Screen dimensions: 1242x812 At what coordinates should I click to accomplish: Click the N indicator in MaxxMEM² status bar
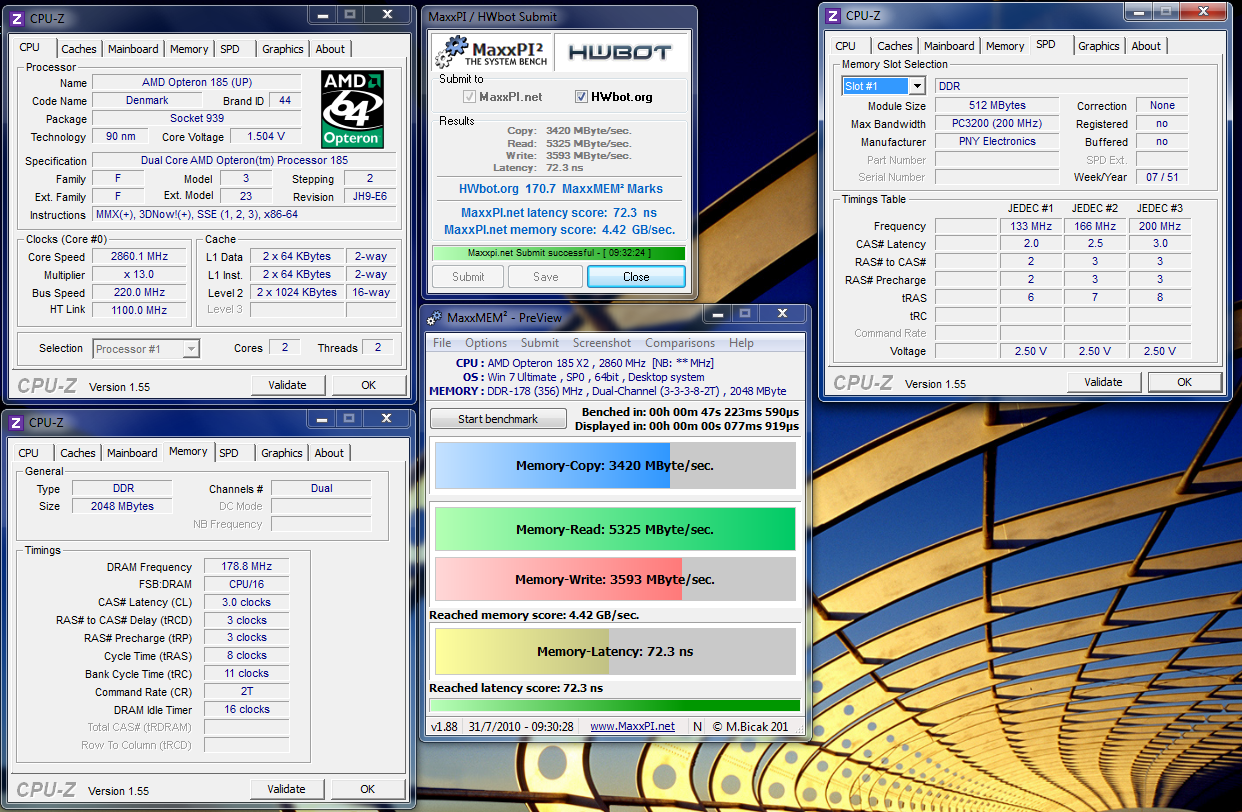coord(697,726)
